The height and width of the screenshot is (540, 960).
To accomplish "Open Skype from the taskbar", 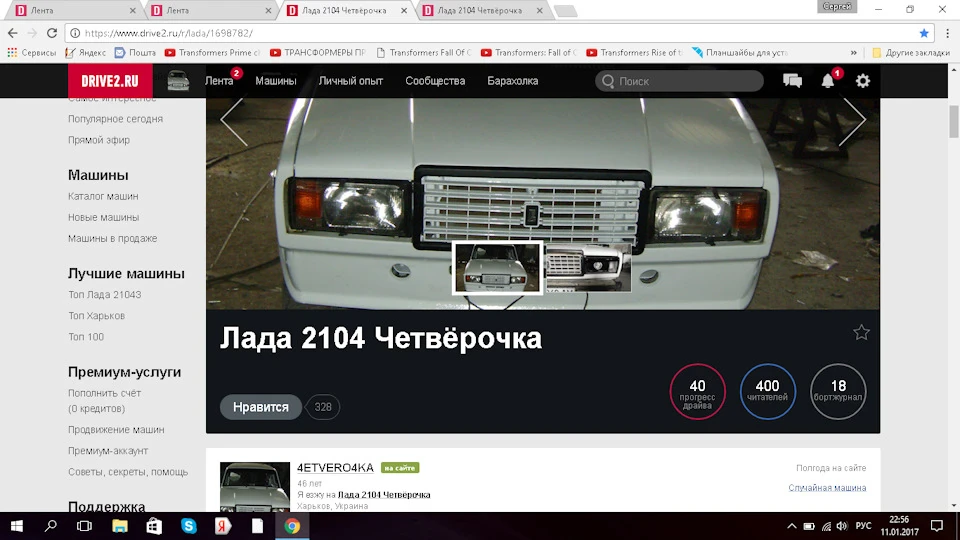I will pos(189,526).
